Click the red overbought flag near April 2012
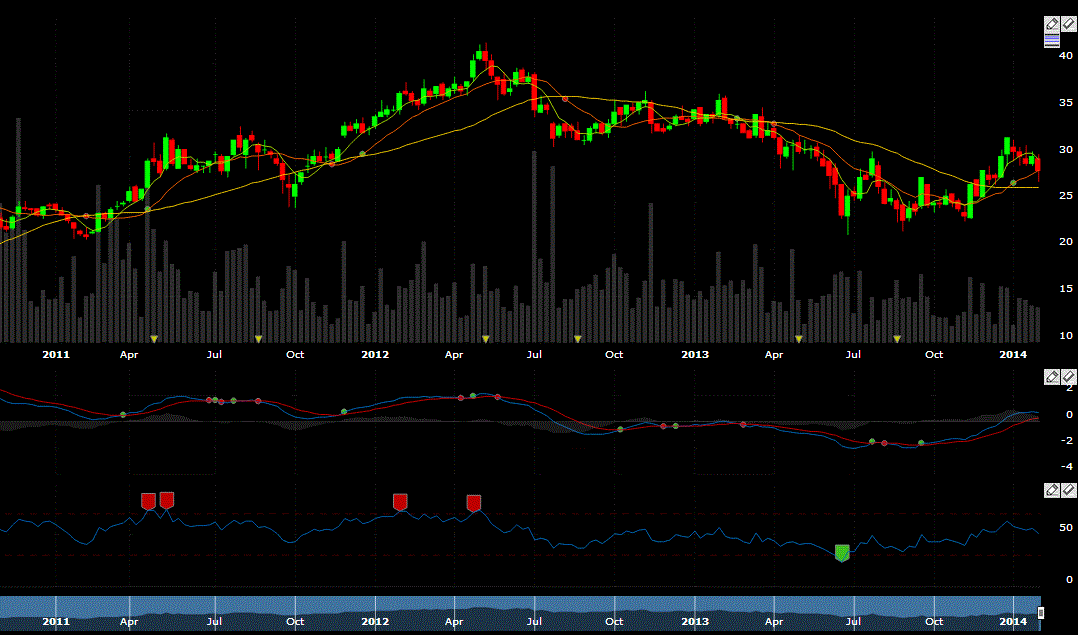 474,504
